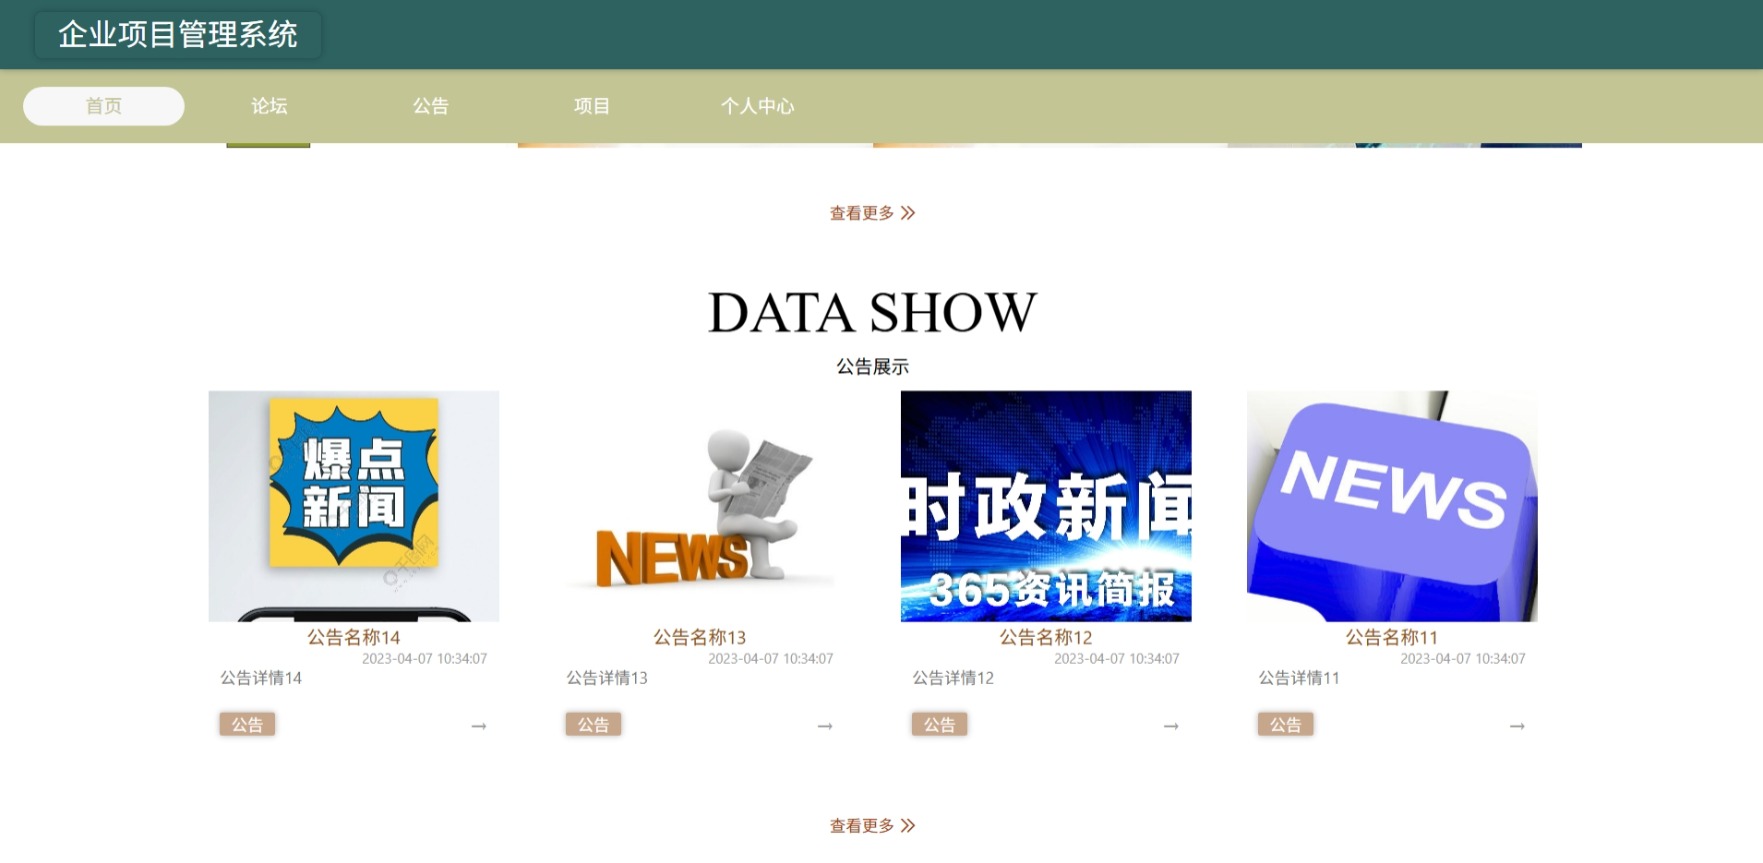
Task: Open the 公告 navigation menu item
Action: (x=431, y=106)
